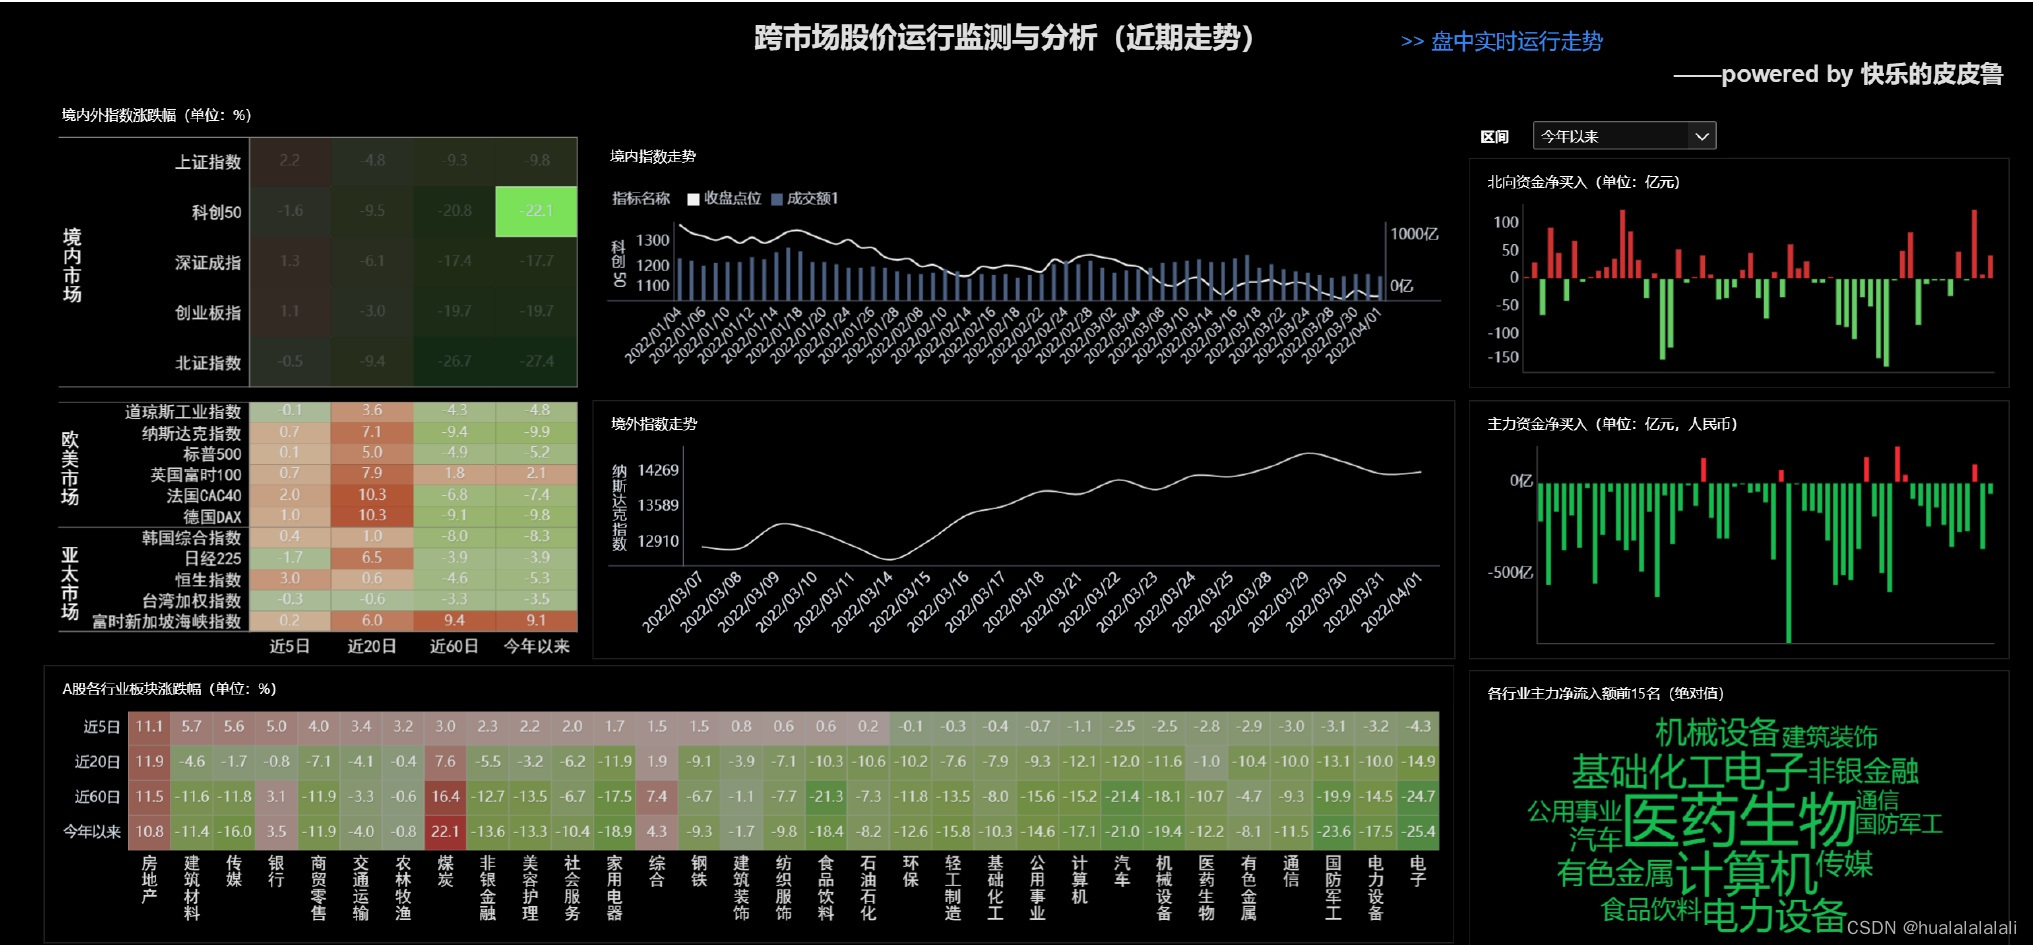This screenshot has width=2033, height=945.
Task: Click the 2022/03/15 date on 境外指数走势 axis
Action: coord(900,601)
